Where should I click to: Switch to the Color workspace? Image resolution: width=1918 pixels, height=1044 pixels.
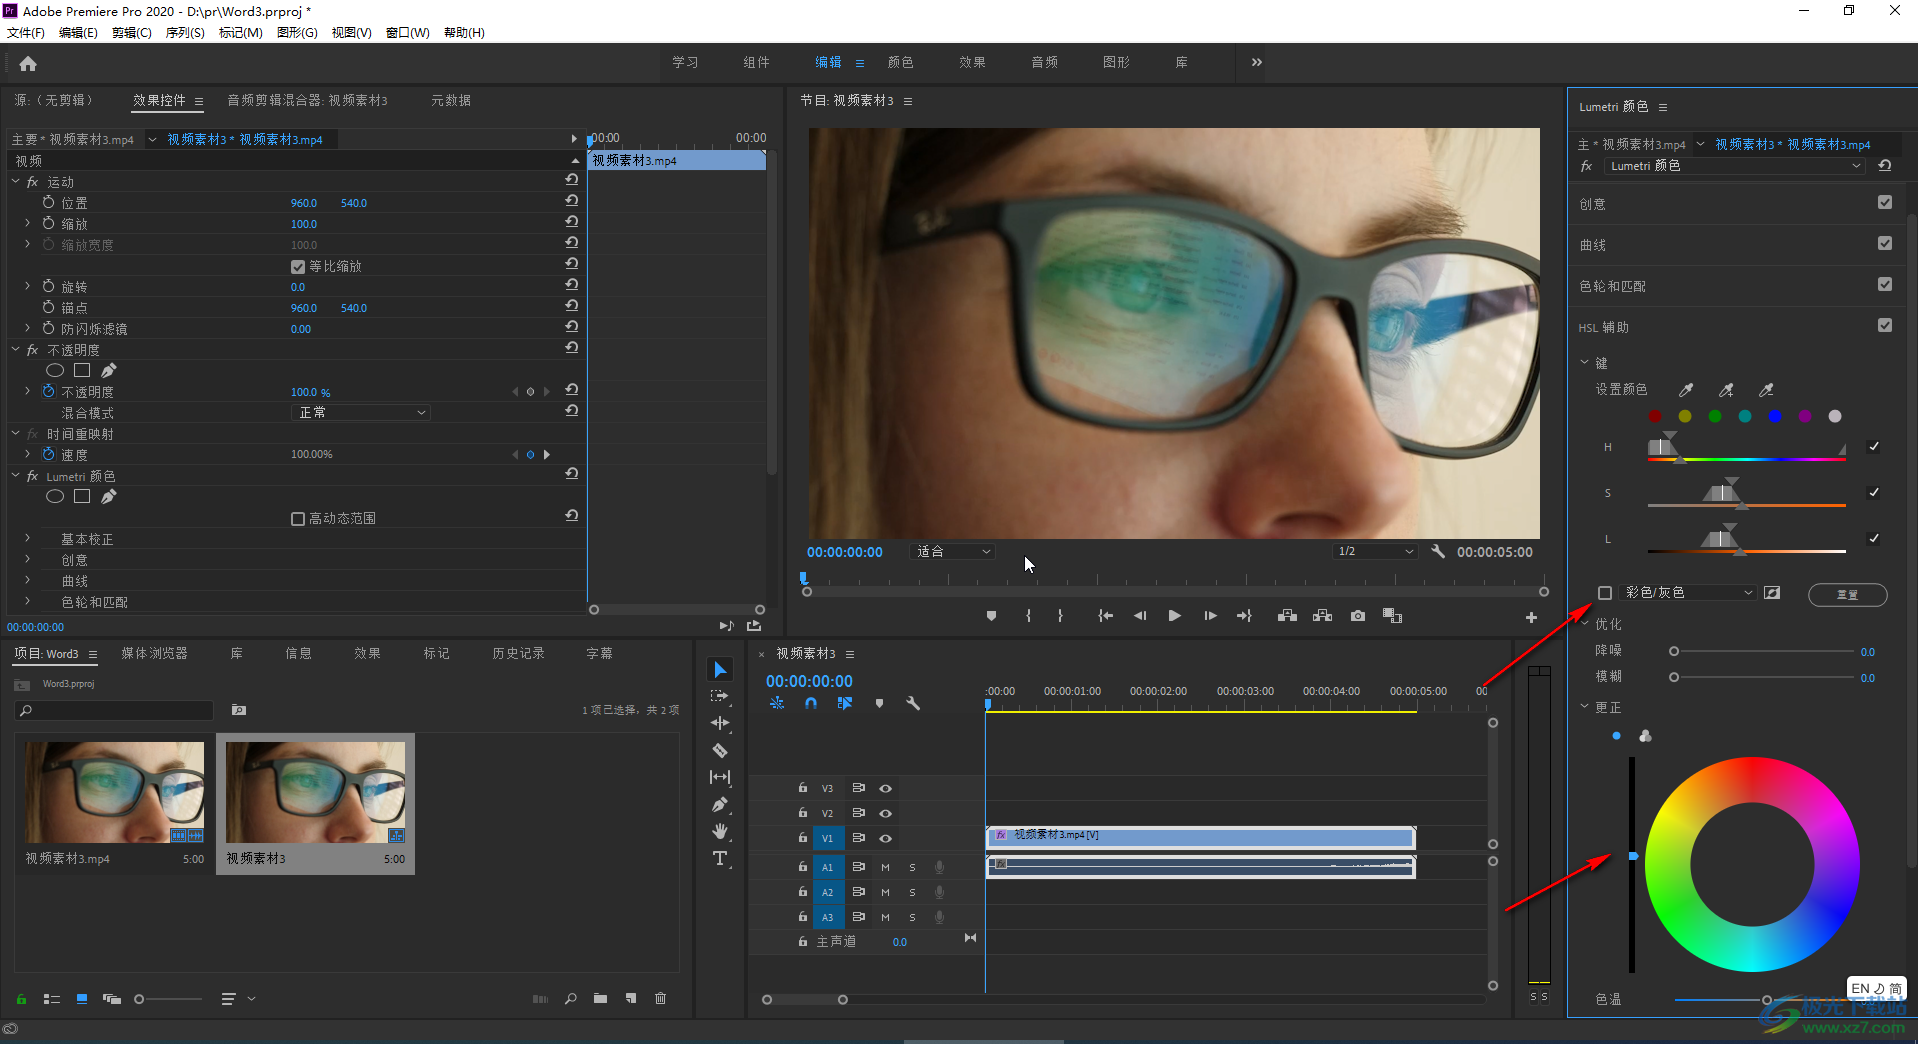coord(900,62)
